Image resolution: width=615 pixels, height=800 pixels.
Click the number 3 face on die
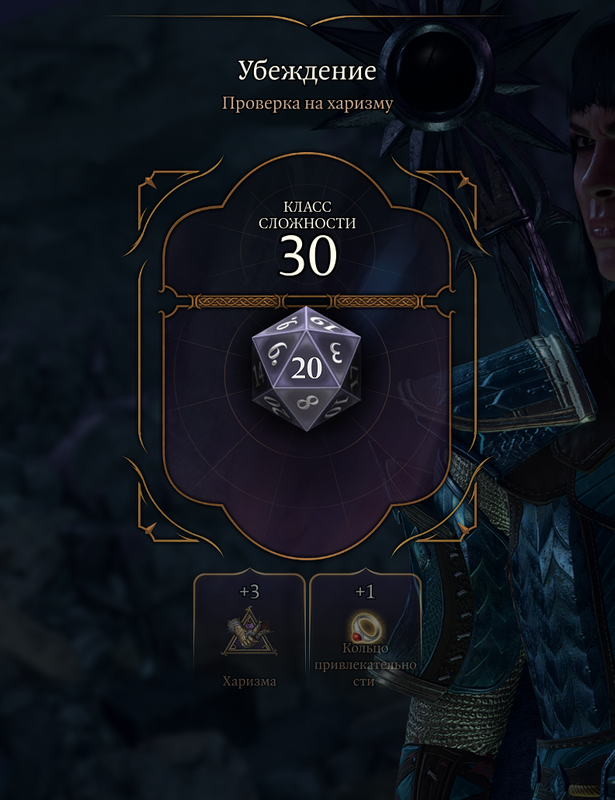pyautogui.click(x=336, y=352)
